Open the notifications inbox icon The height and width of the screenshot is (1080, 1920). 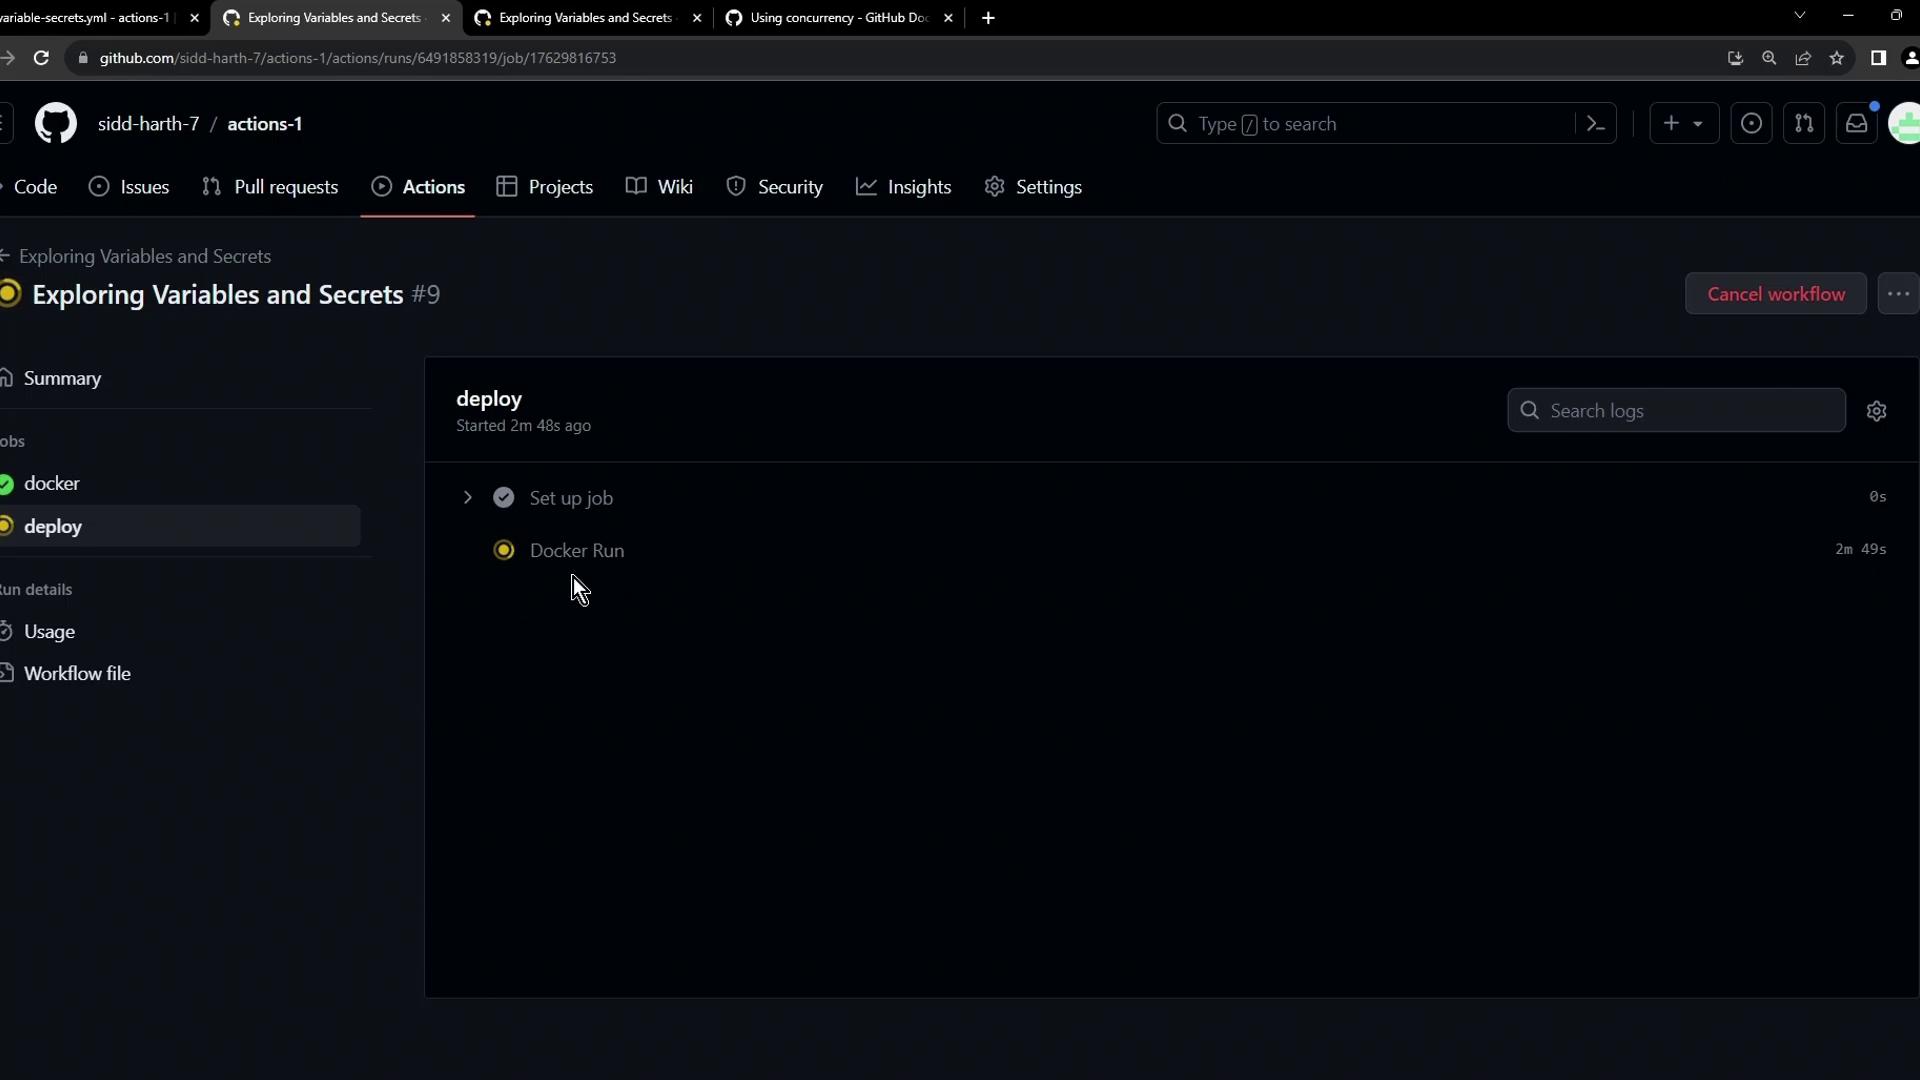tap(1857, 124)
